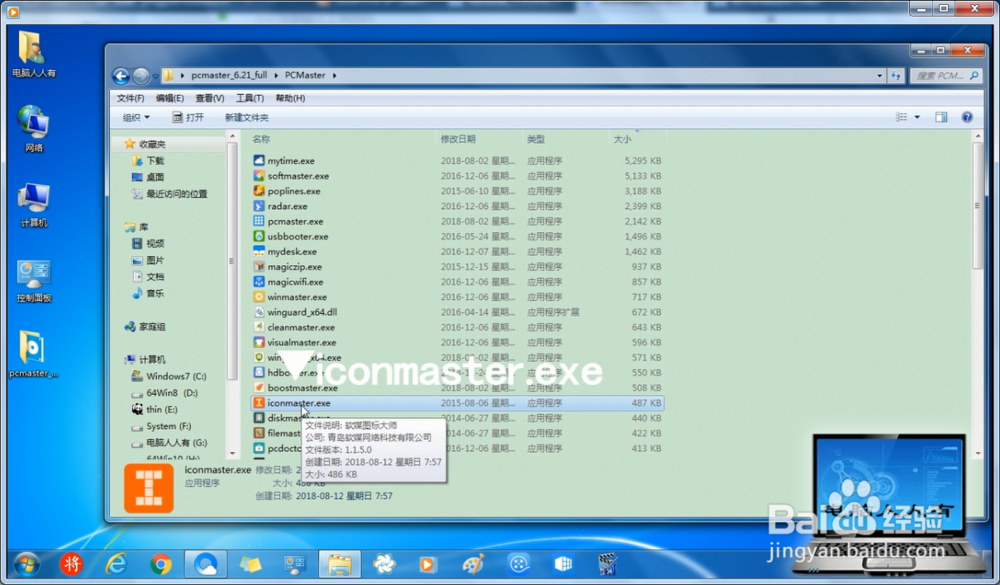Select the cleanmaster.exe file icon
1000x585 pixels.
tap(258, 327)
